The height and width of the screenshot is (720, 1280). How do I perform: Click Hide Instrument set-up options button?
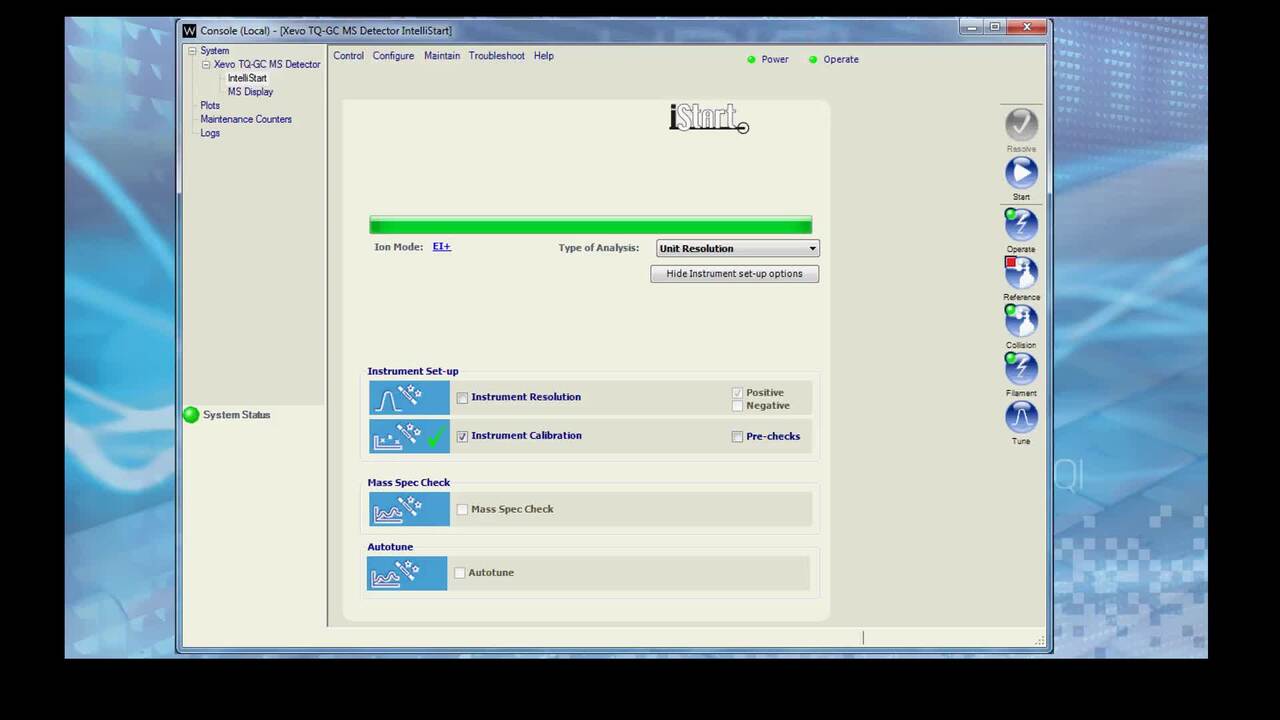point(734,274)
